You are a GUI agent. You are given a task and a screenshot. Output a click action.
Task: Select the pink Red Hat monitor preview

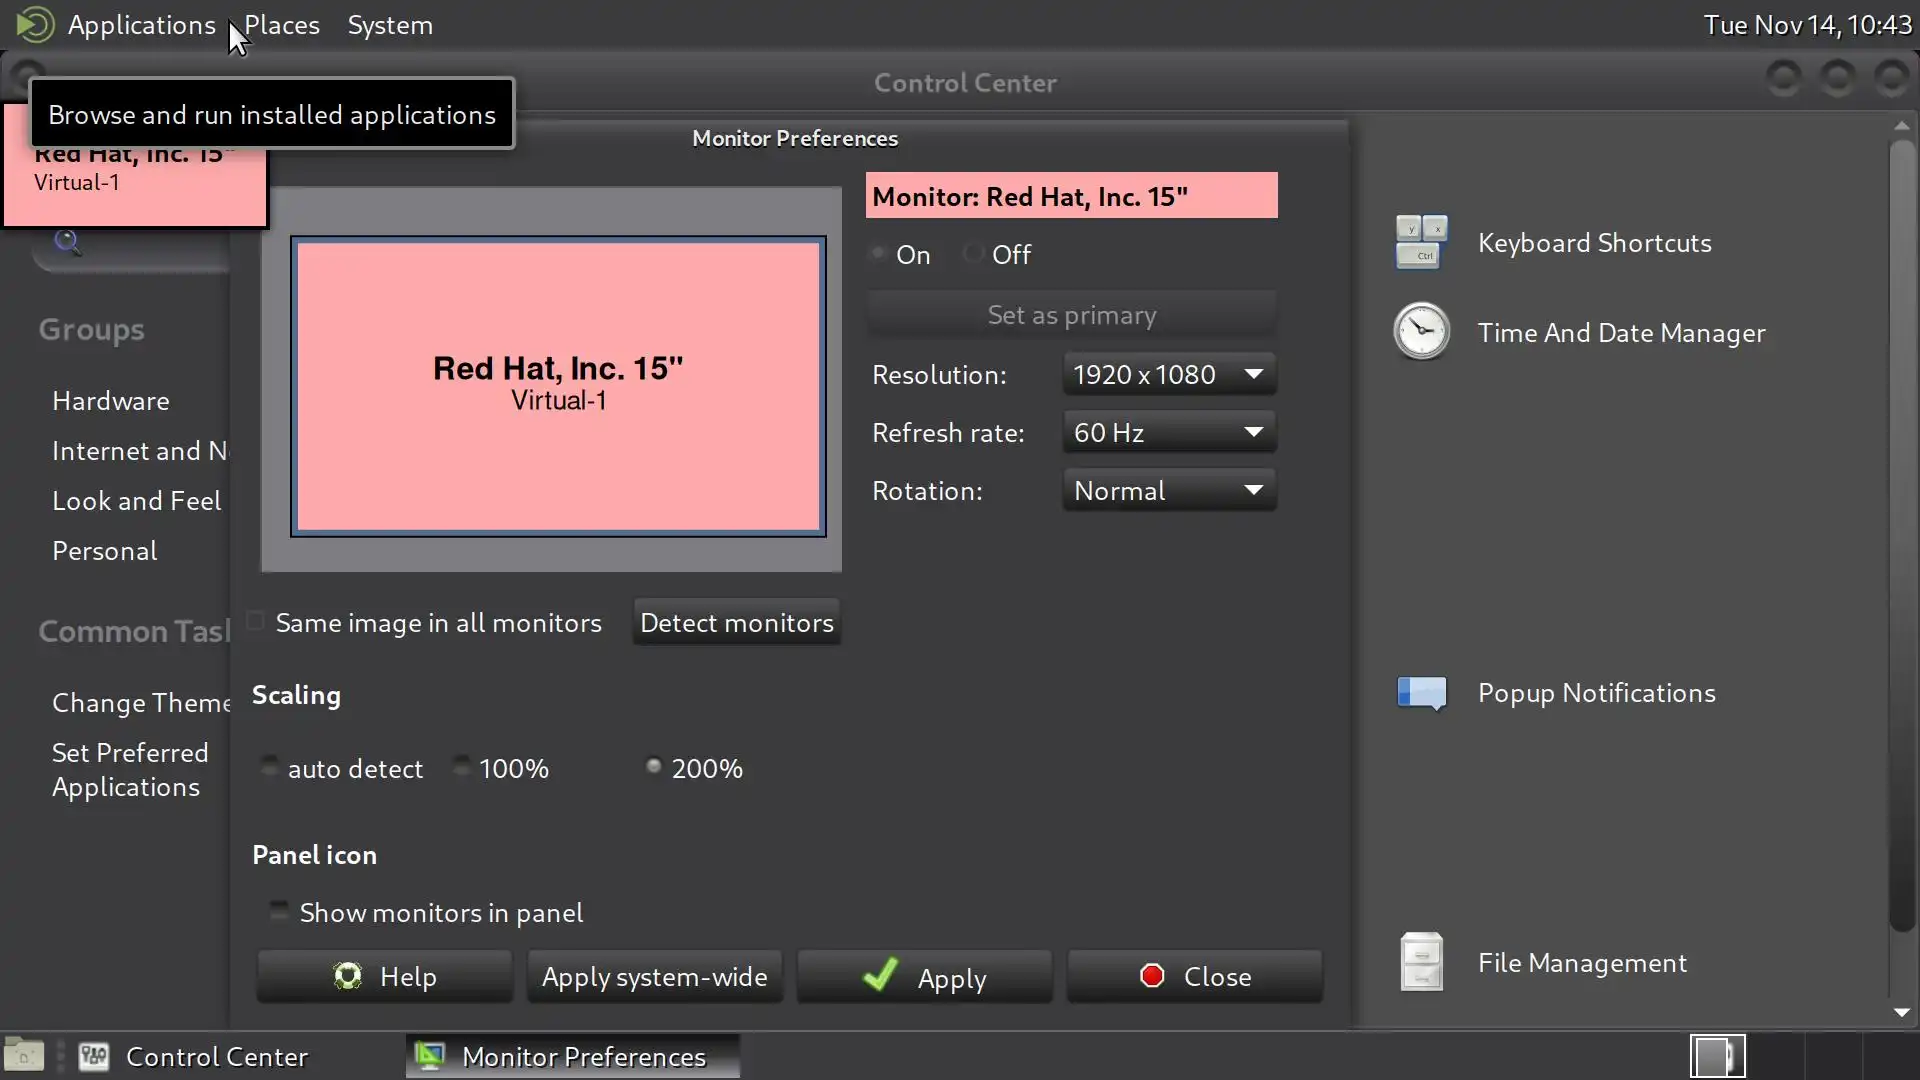pyautogui.click(x=558, y=386)
